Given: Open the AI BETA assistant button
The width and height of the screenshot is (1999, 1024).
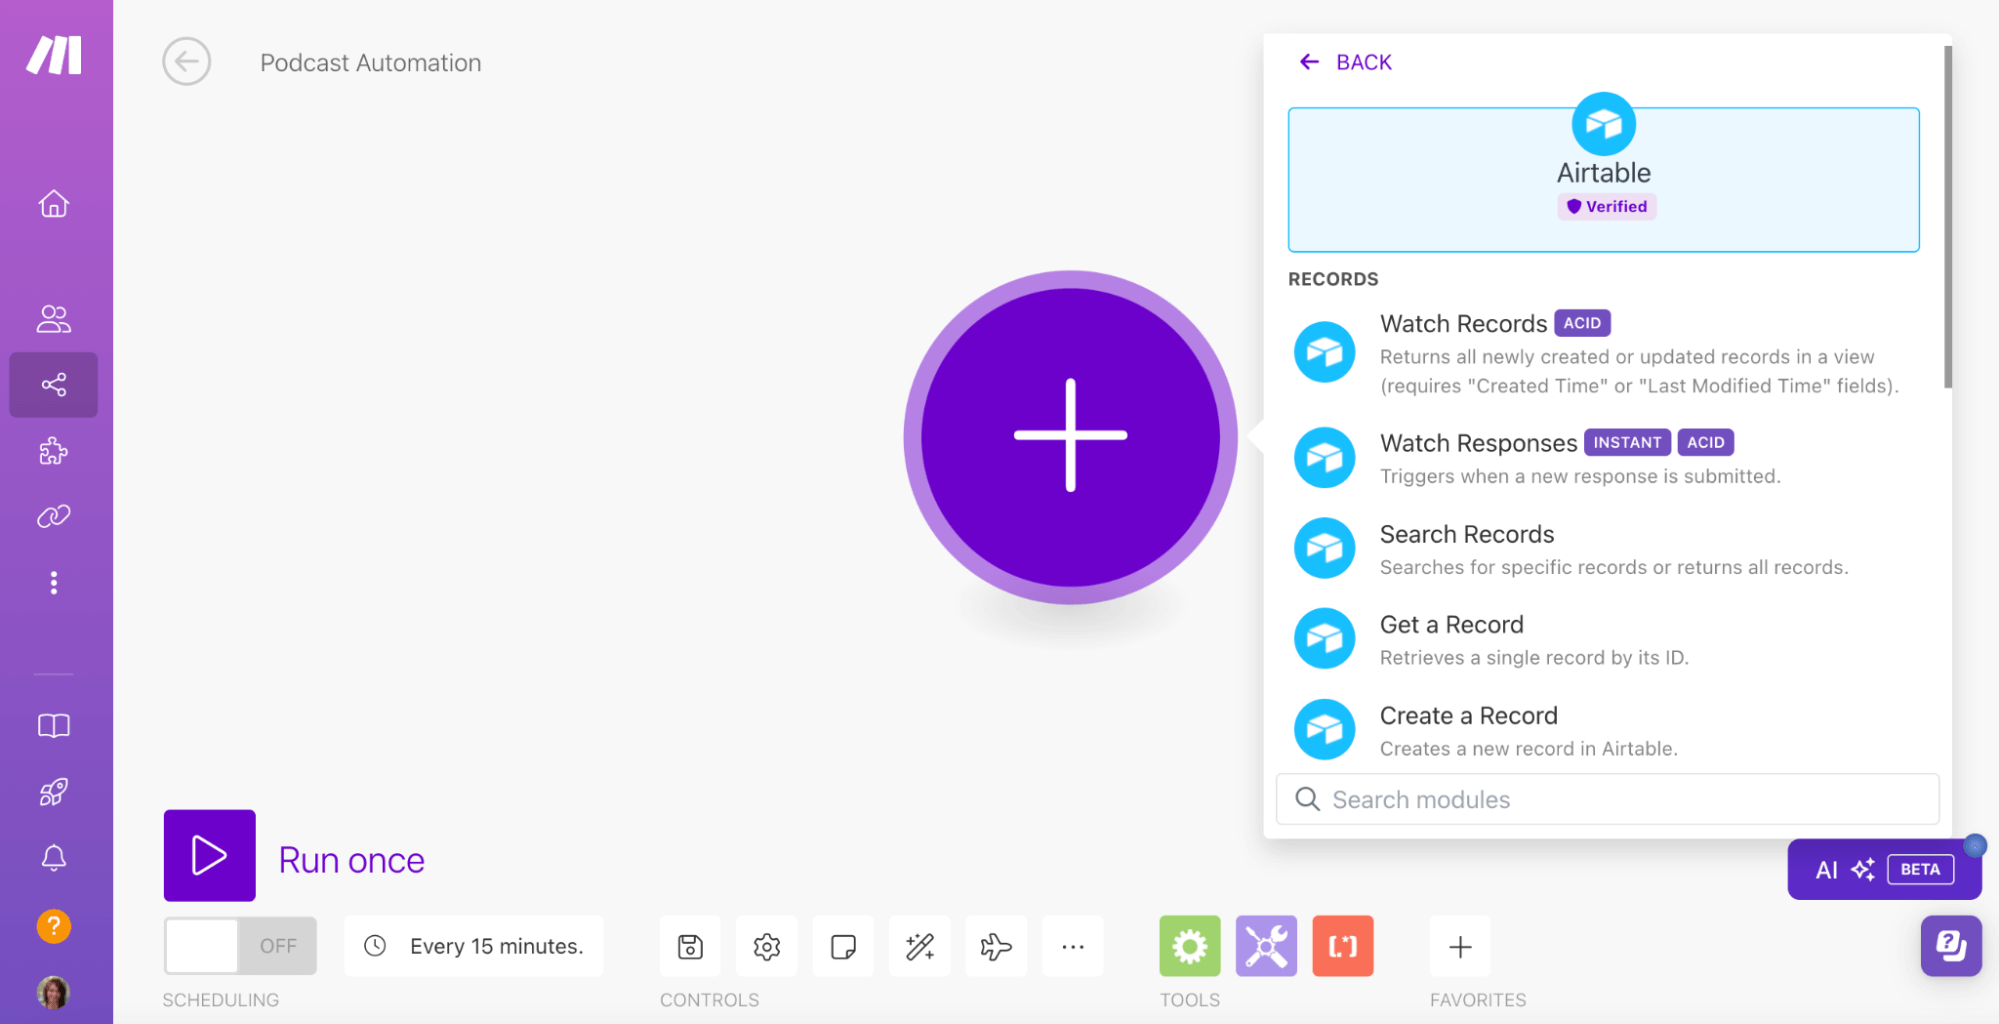Looking at the screenshot, I should click(1884, 869).
